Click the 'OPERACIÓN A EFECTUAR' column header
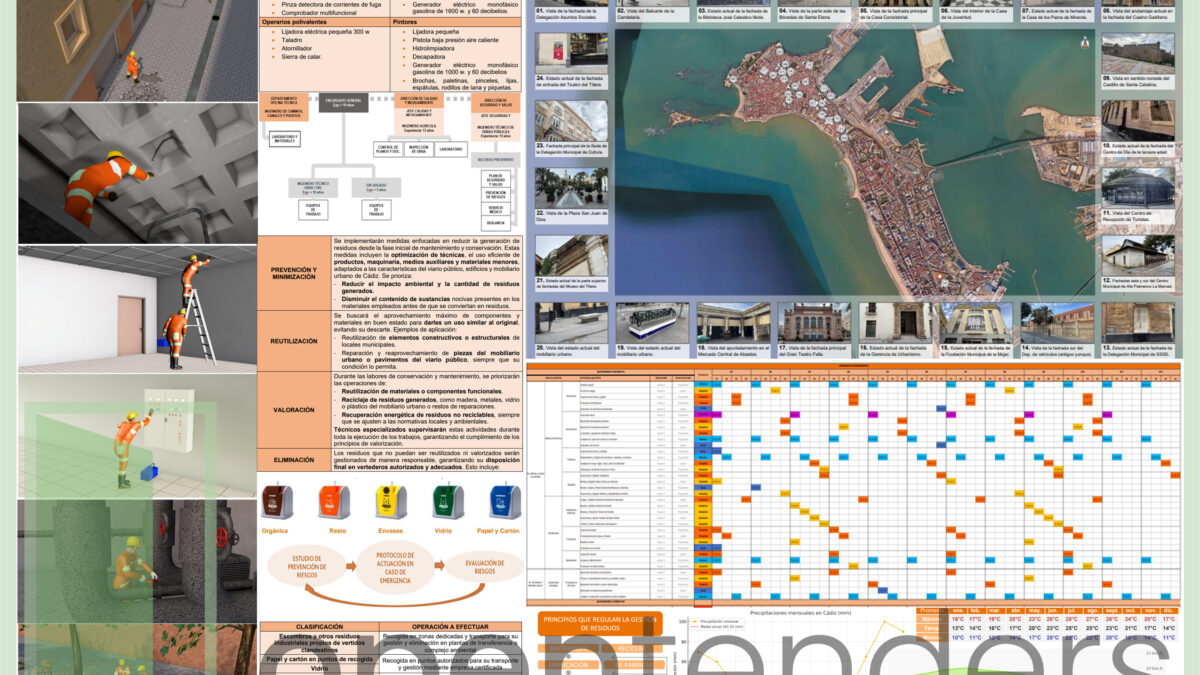Viewport: 1200px width, 675px height. 450,627
